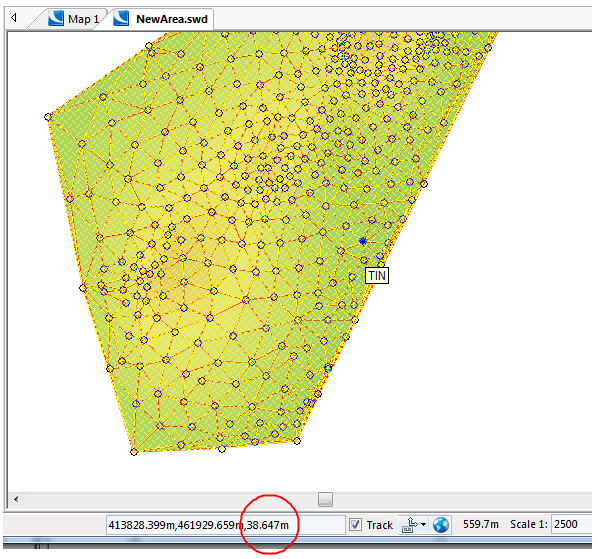Click the 559.7m distance readout

pos(481,524)
